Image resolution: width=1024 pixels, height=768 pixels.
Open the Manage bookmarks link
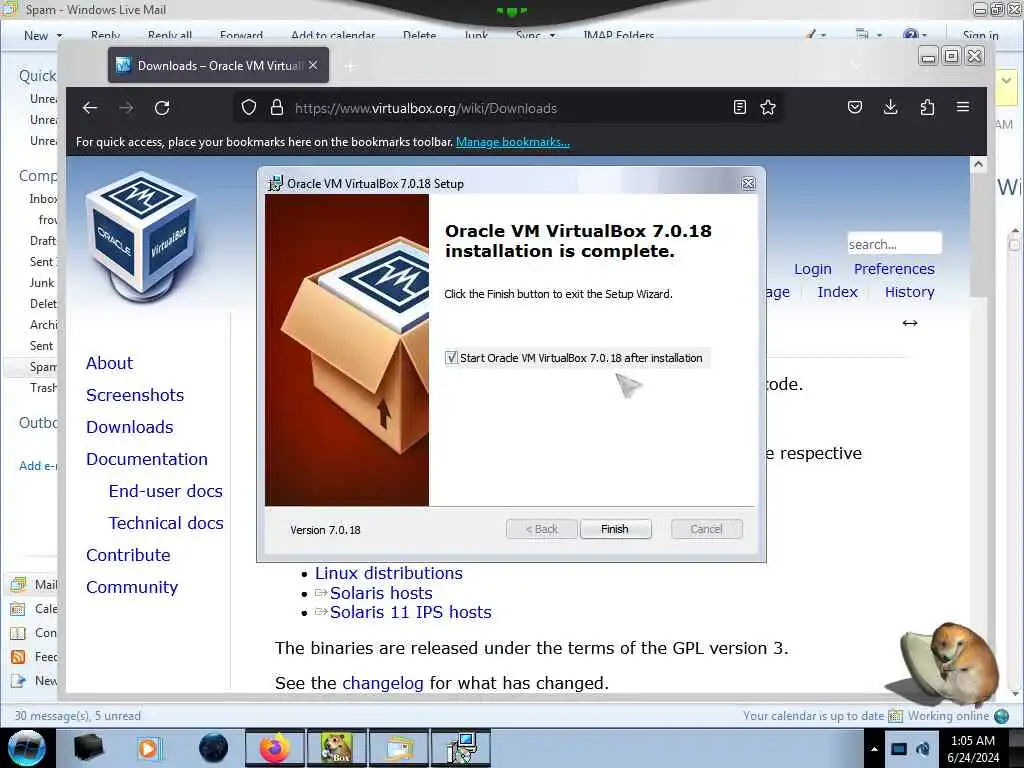(x=513, y=142)
